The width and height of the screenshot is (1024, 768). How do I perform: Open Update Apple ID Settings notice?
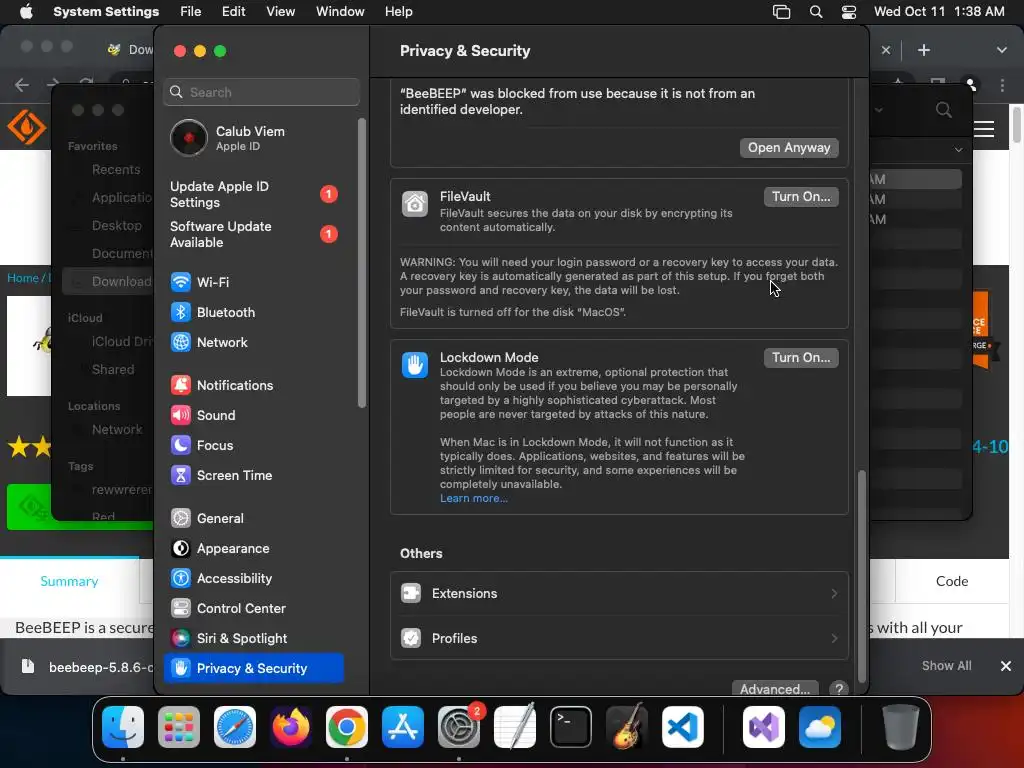point(253,195)
